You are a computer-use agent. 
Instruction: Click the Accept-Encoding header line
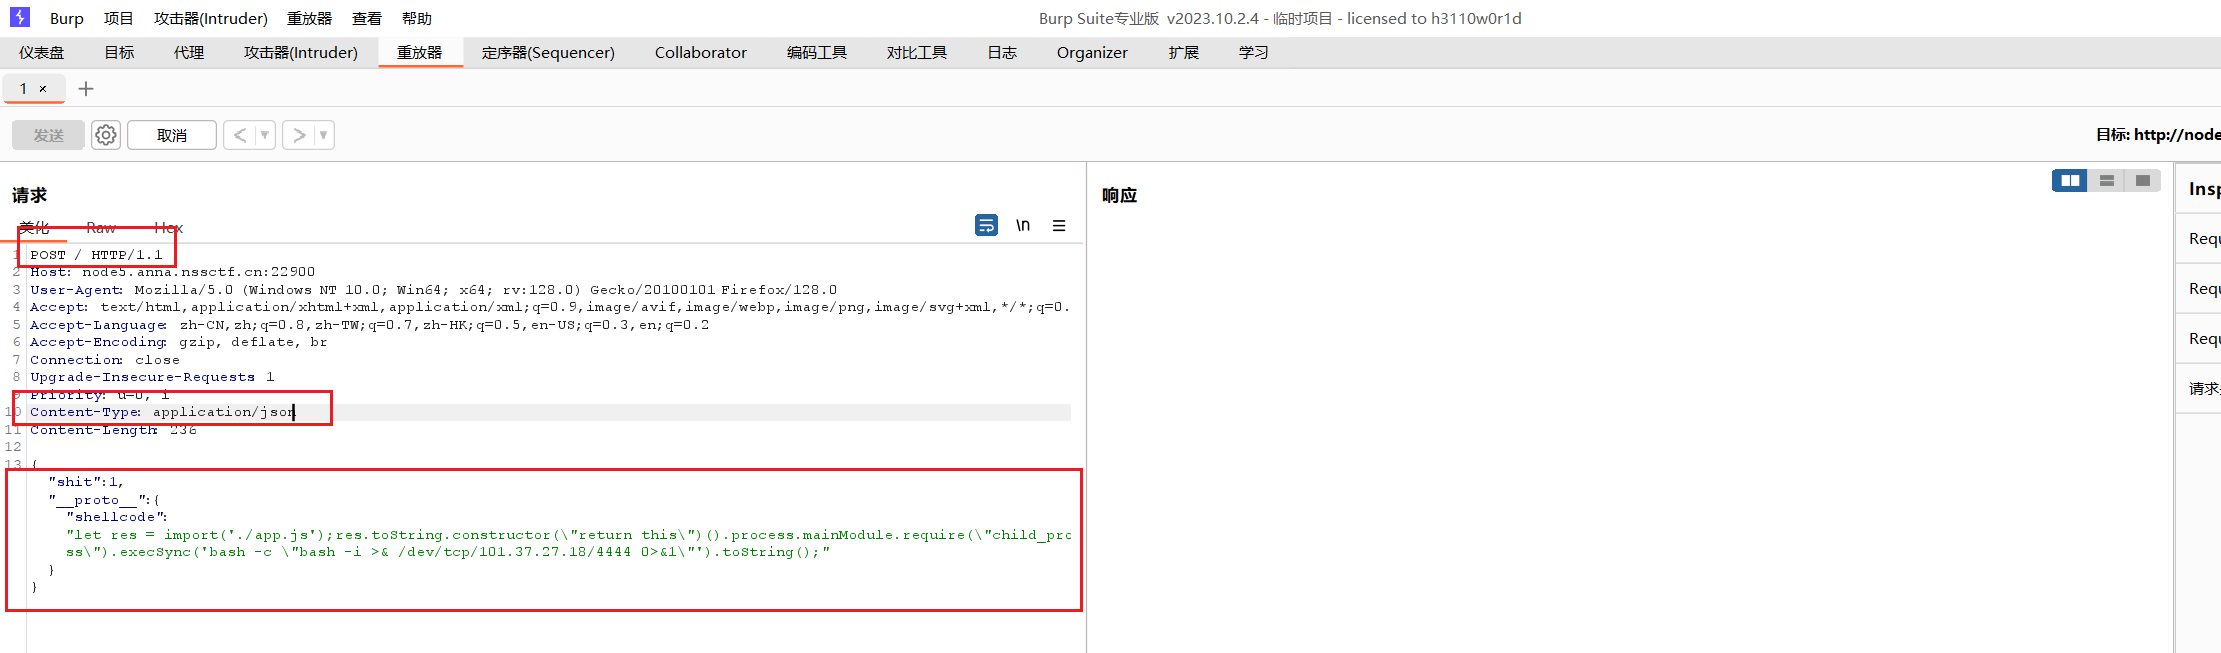[x=178, y=342]
